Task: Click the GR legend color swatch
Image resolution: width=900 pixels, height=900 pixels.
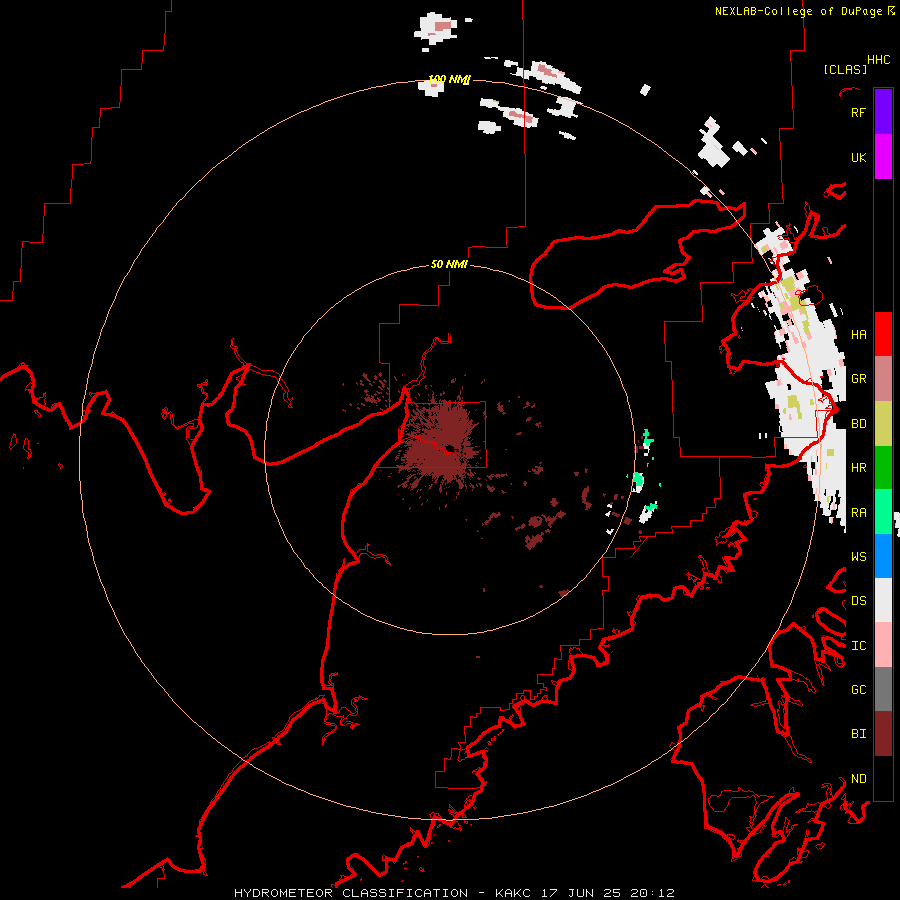Action: point(883,379)
